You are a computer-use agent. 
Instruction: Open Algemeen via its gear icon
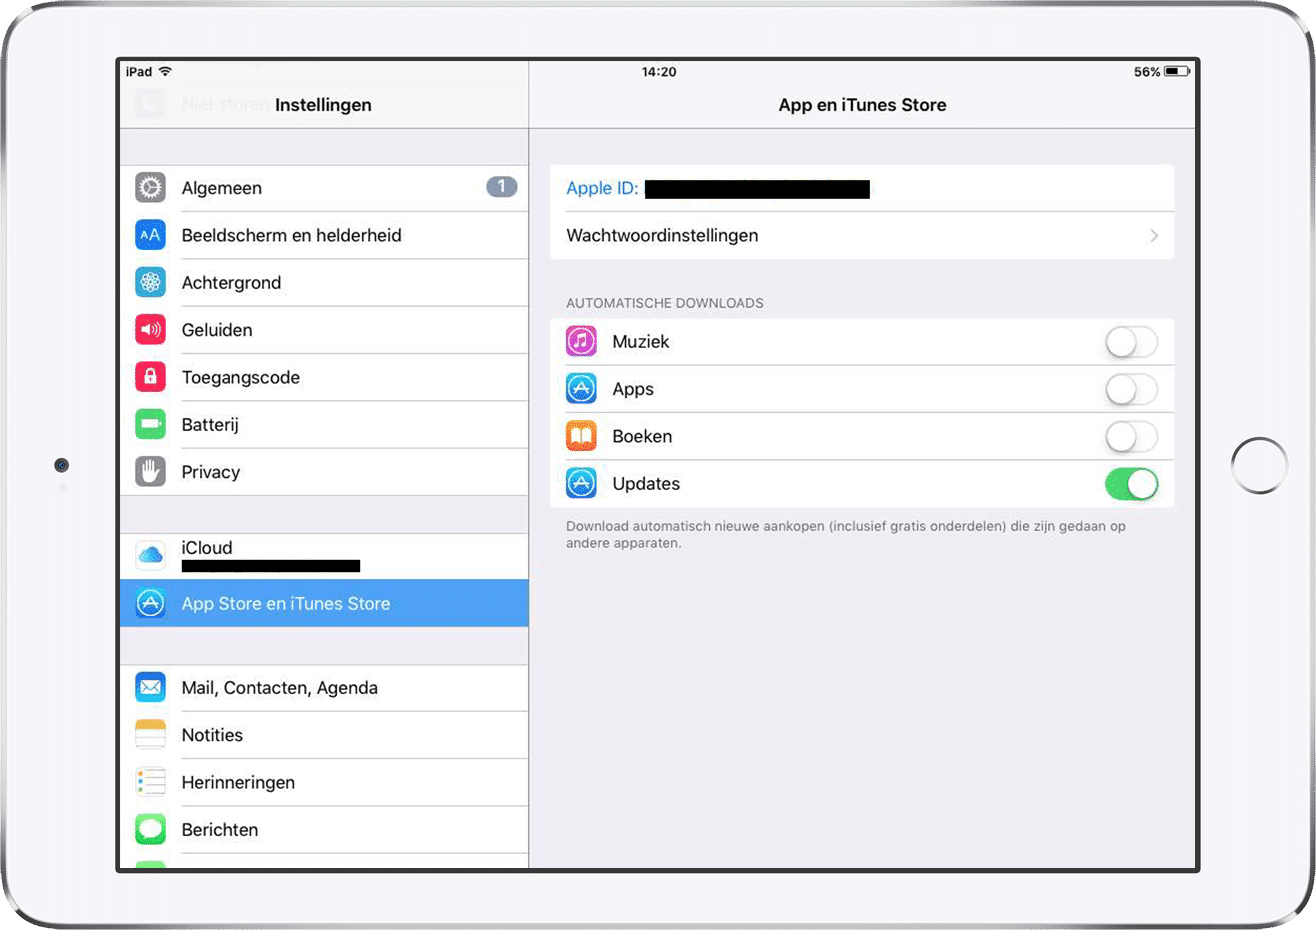[150, 188]
